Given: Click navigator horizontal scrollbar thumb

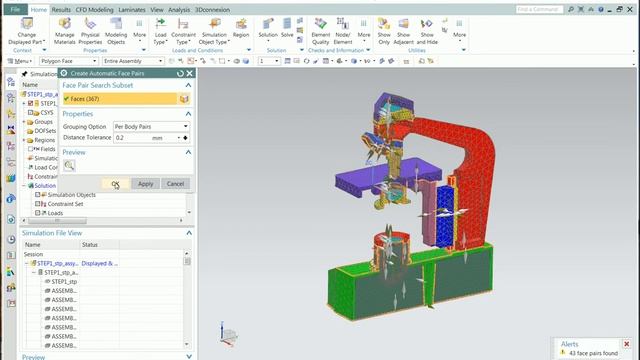Looking at the screenshot, I should click(57, 220).
